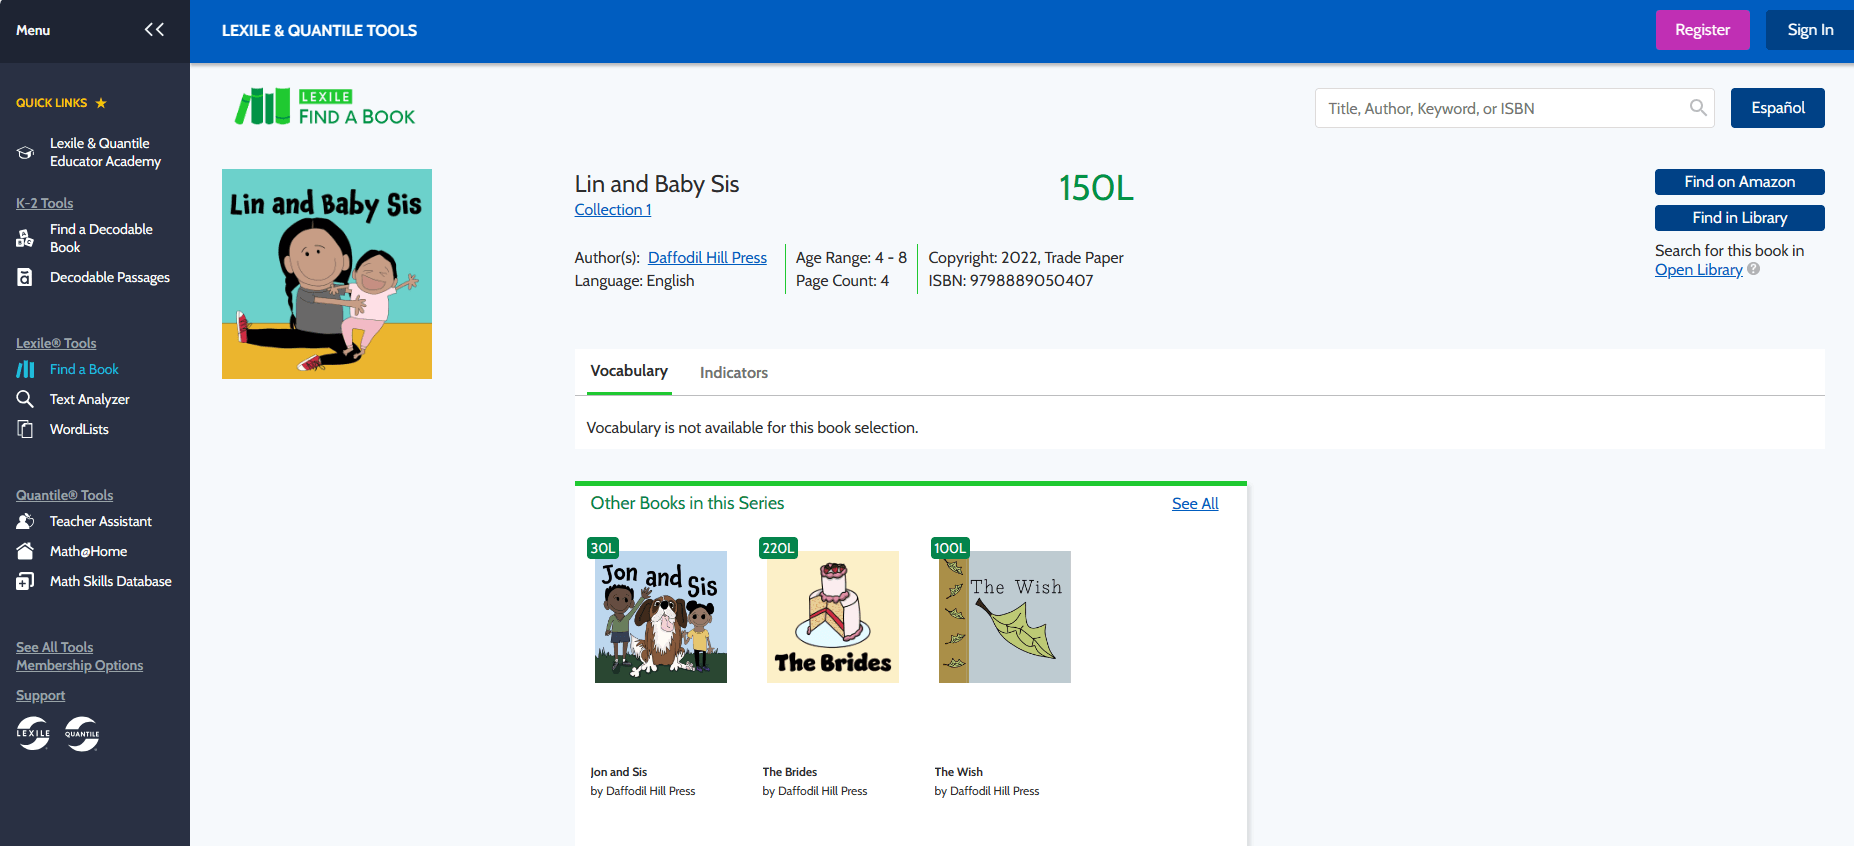
Task: Click Find in Library button
Action: [1739, 218]
